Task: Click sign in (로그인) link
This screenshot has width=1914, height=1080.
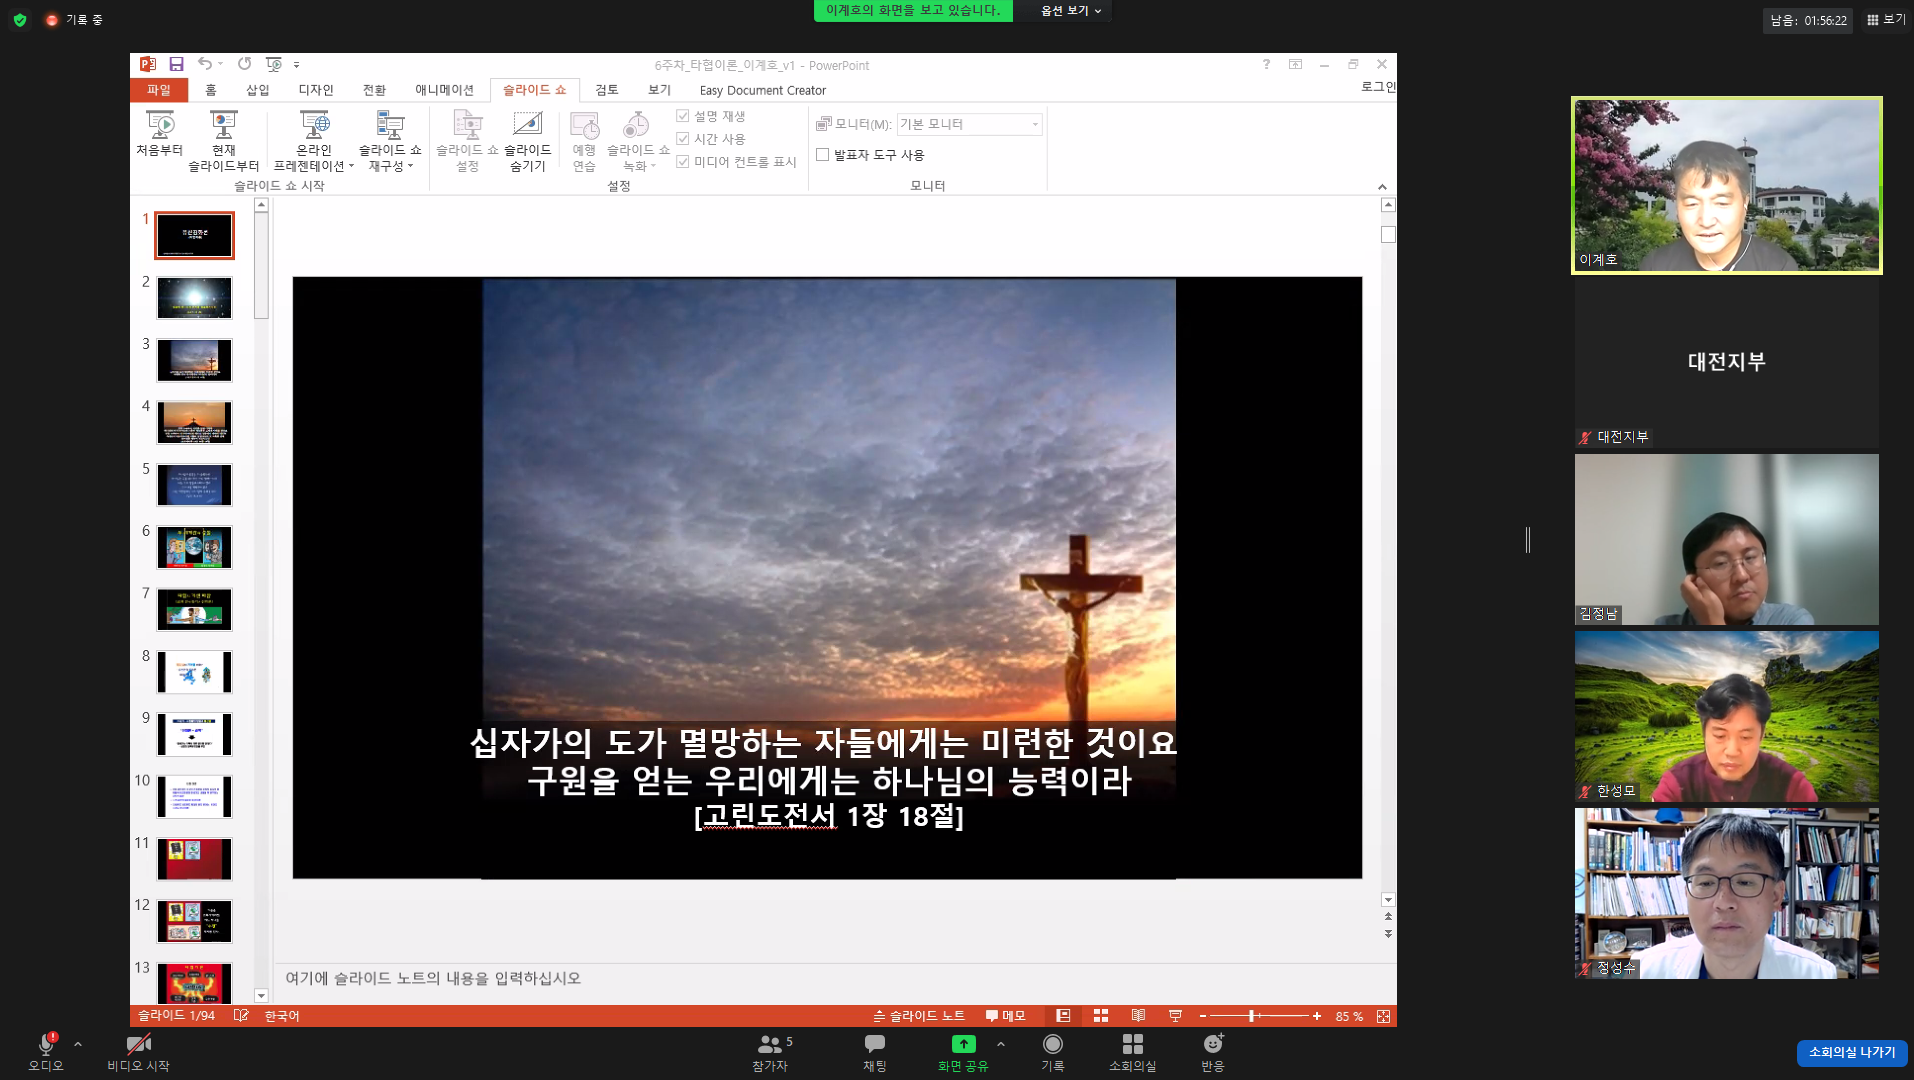Action: point(1378,87)
